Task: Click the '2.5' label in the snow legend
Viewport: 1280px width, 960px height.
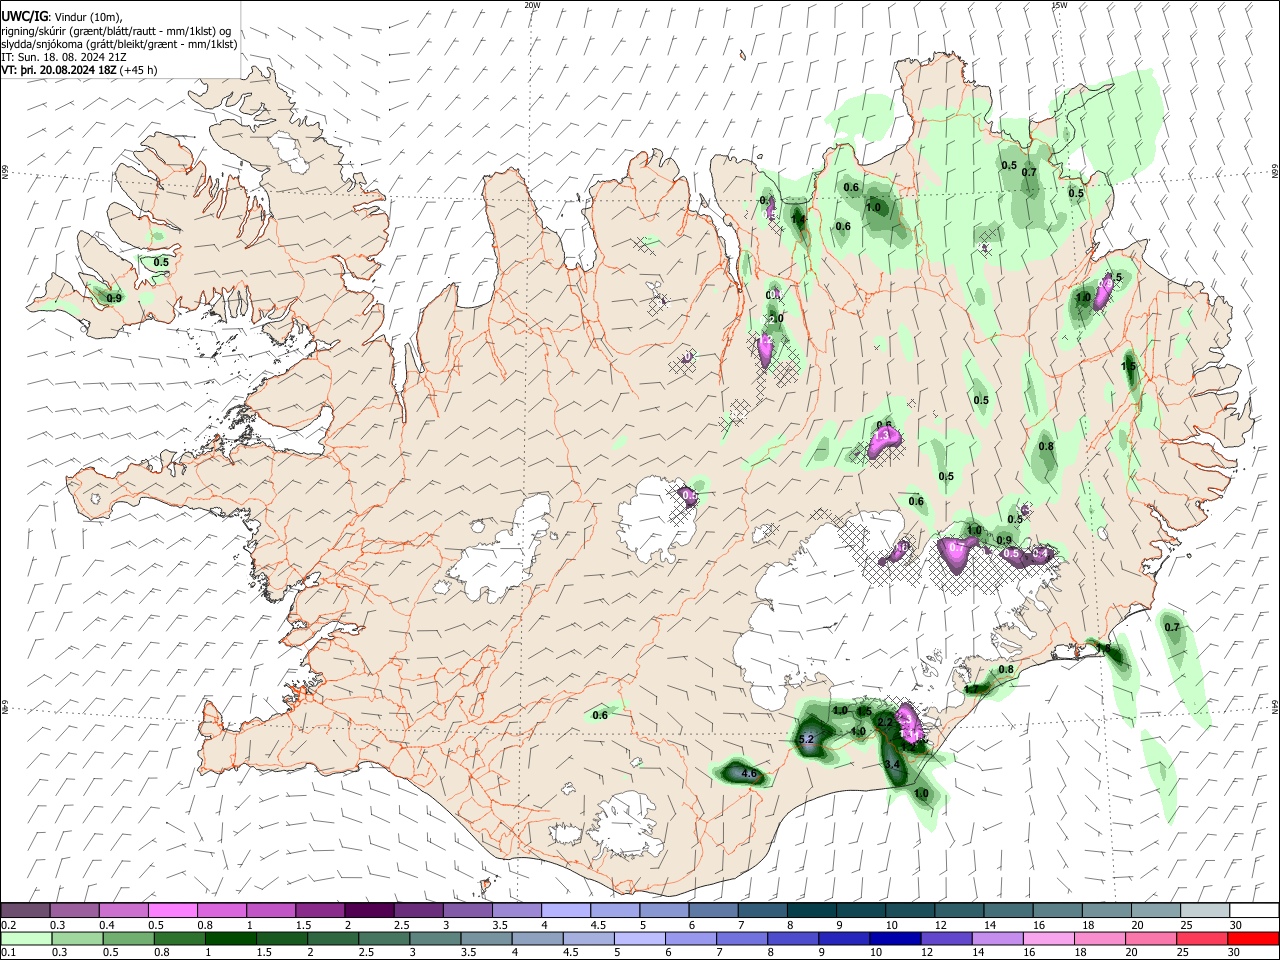Action: [402, 925]
